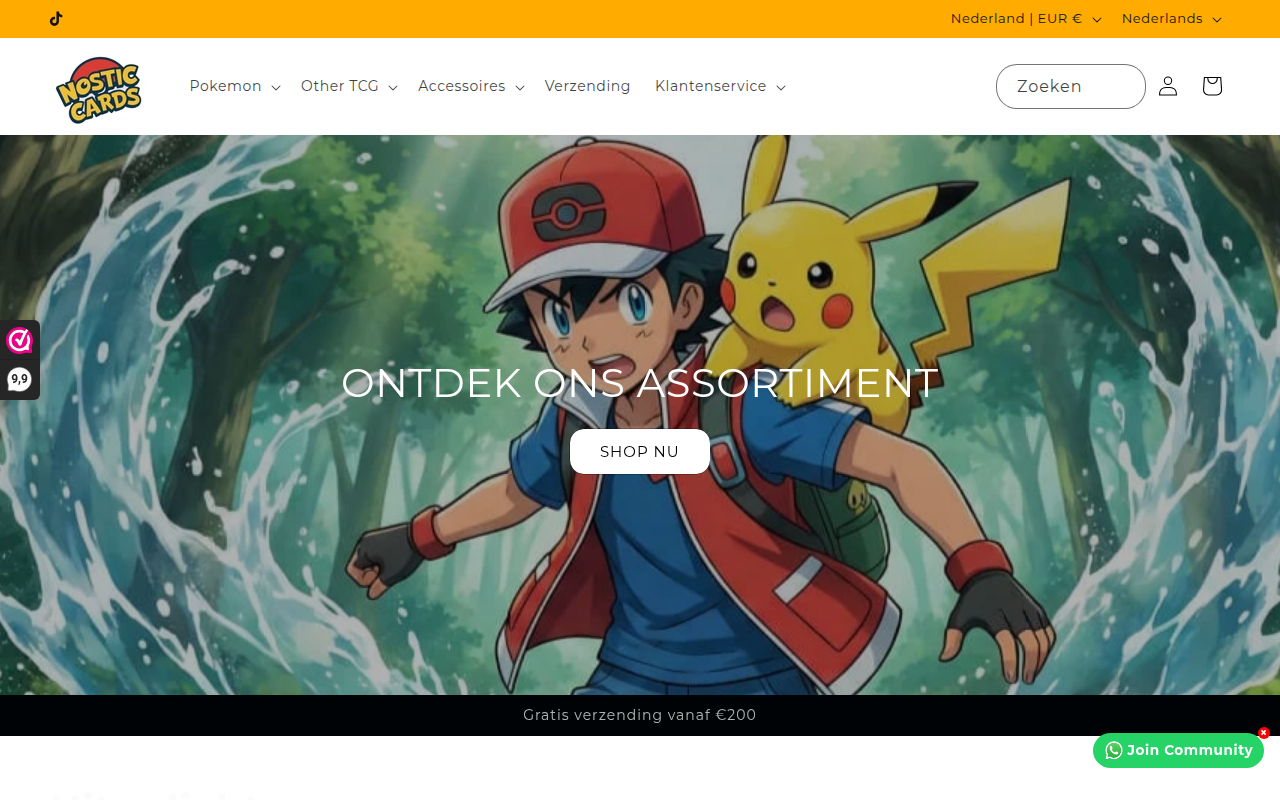Click the 9,9 rating score badge

(19, 379)
